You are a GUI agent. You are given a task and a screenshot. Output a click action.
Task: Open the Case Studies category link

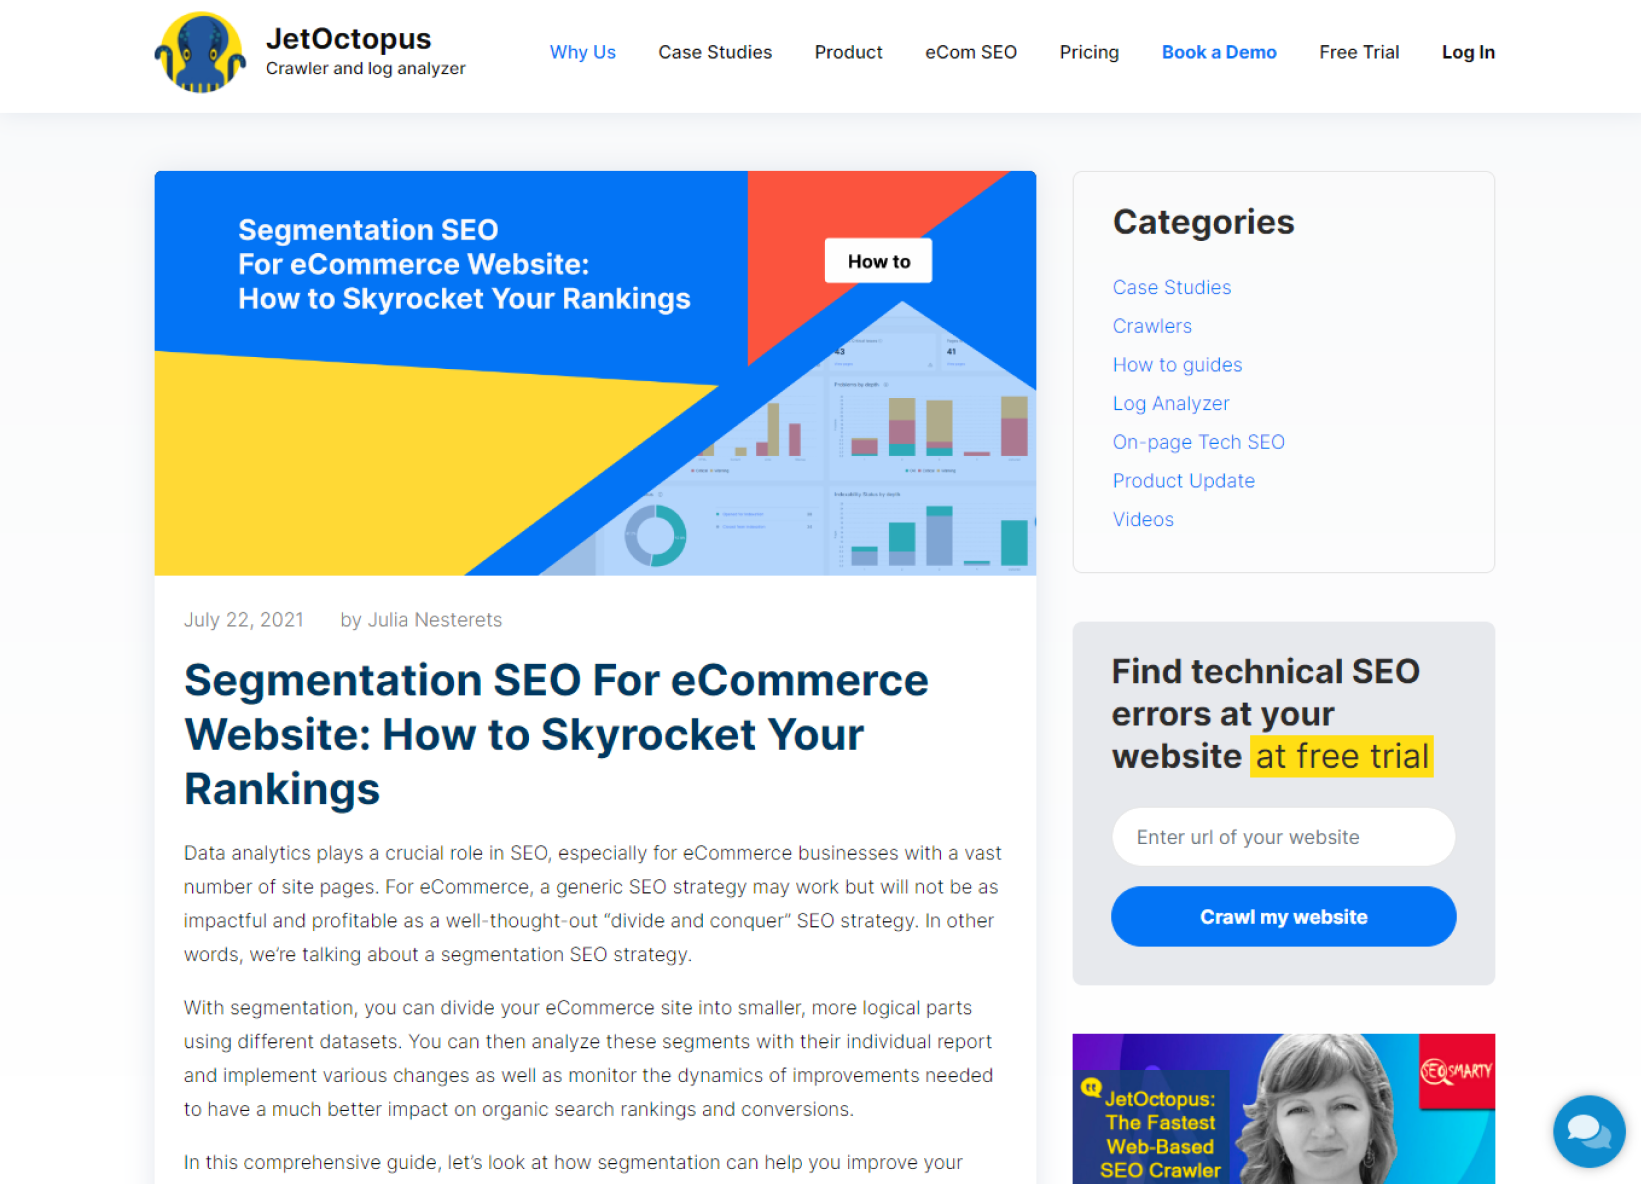click(x=1171, y=287)
